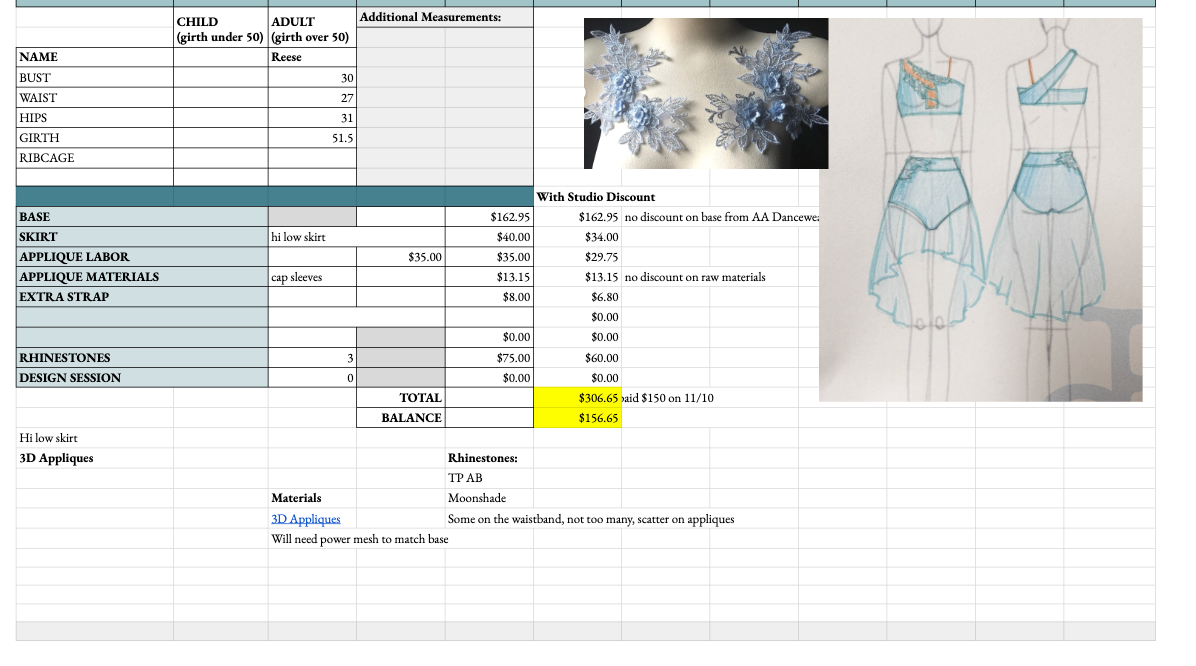This screenshot has height=666, width=1196.
Task: Select the APPLIQUE MATERIALS label cell
Action: pyautogui.click(x=142, y=277)
